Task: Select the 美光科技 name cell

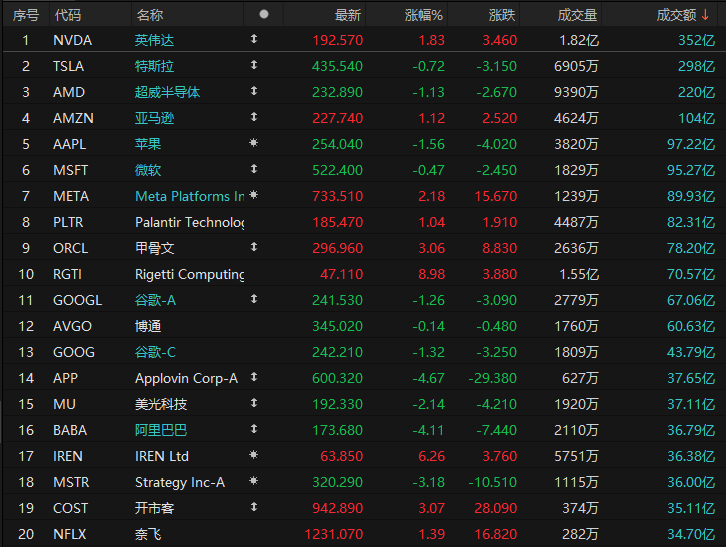Action: click(x=161, y=404)
